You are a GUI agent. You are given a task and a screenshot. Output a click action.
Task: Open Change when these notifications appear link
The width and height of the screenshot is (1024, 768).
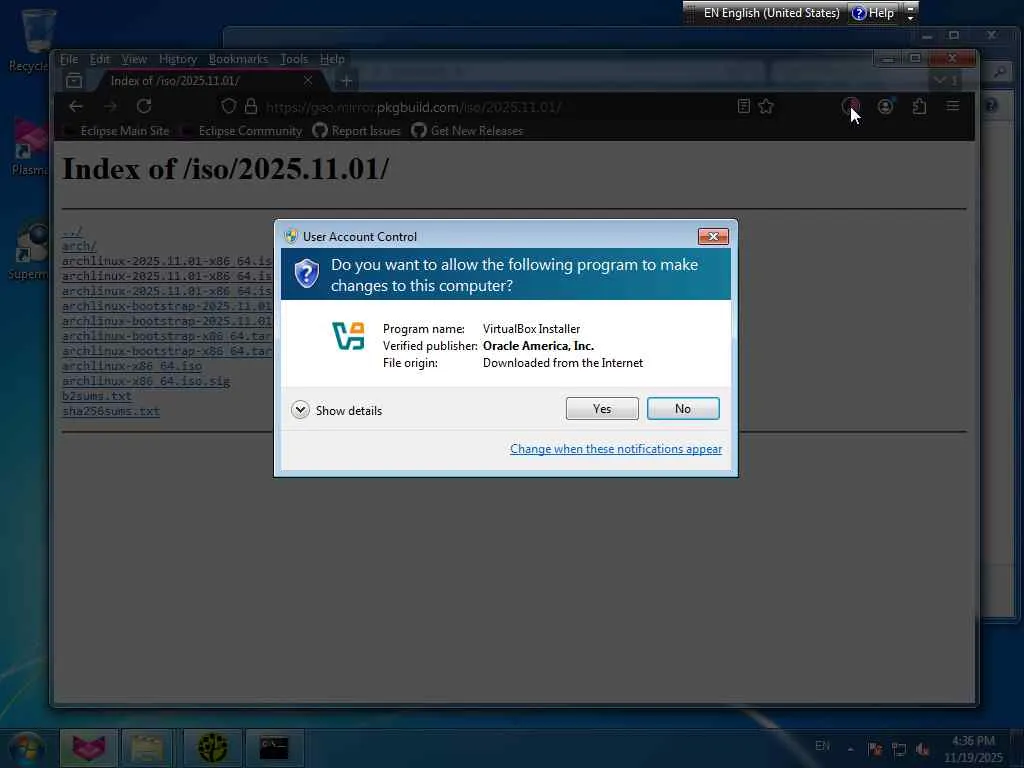pos(616,449)
